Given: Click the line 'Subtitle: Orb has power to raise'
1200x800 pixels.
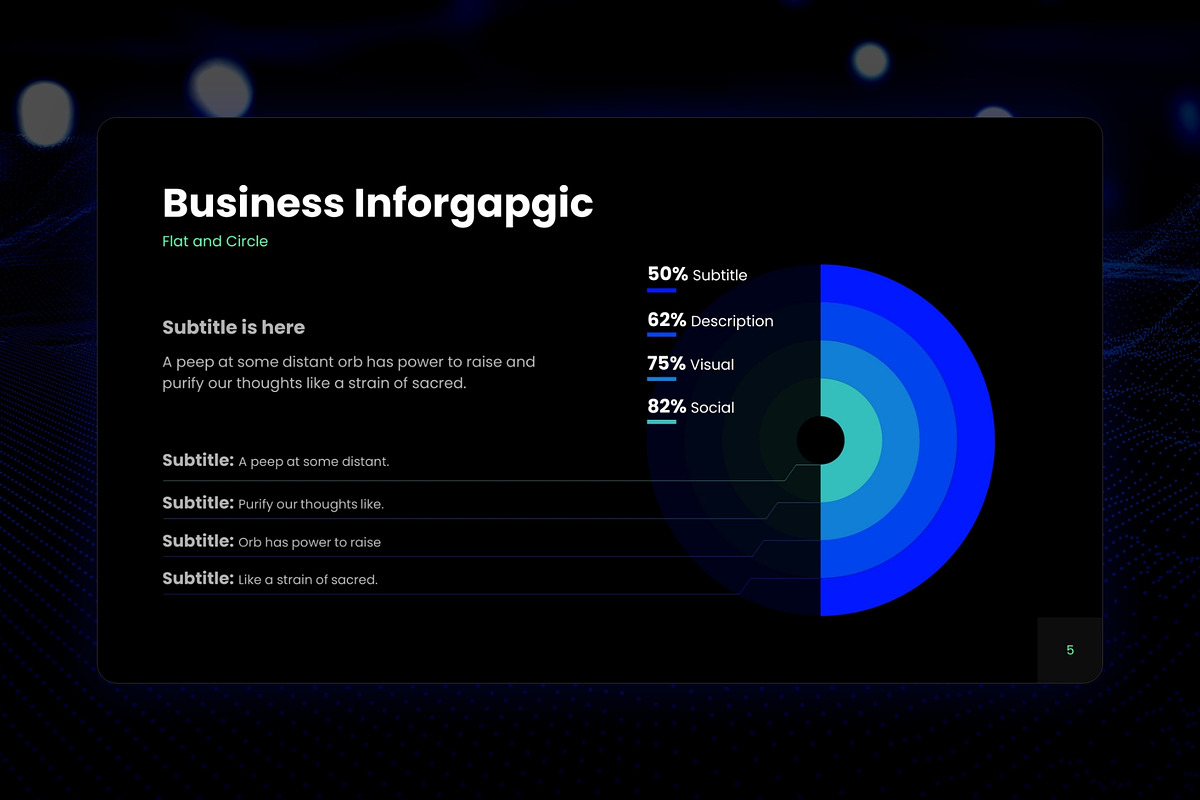Looking at the screenshot, I should click(271, 541).
